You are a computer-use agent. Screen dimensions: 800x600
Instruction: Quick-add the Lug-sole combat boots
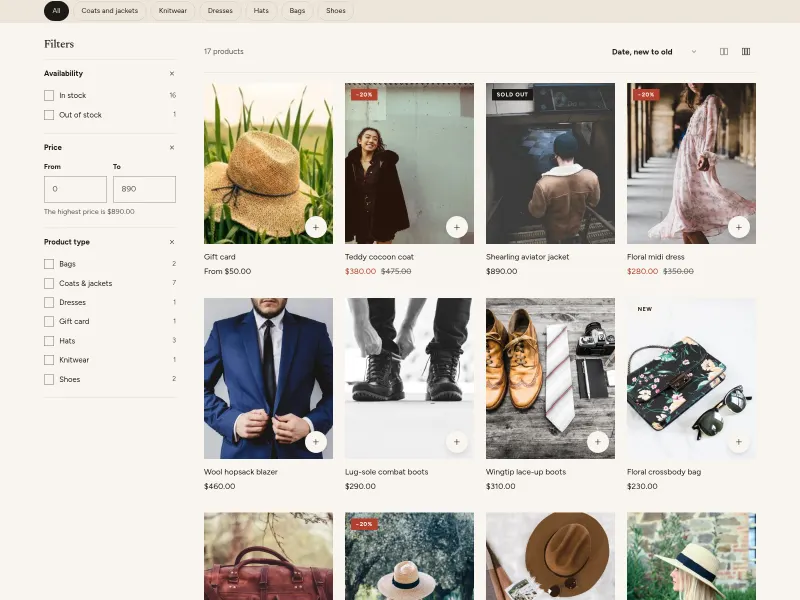pos(457,442)
